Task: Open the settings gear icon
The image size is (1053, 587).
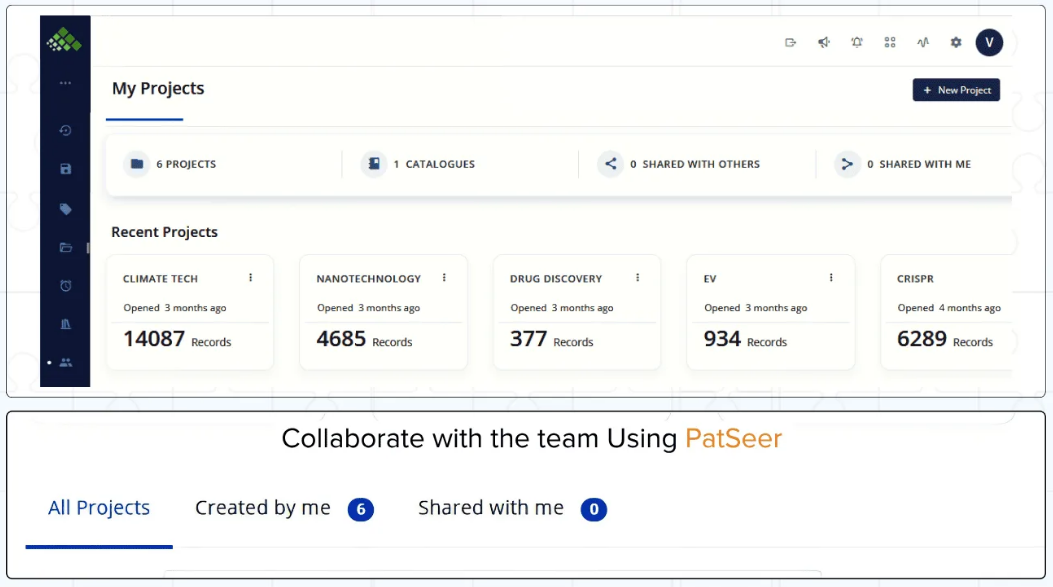Action: pos(956,42)
